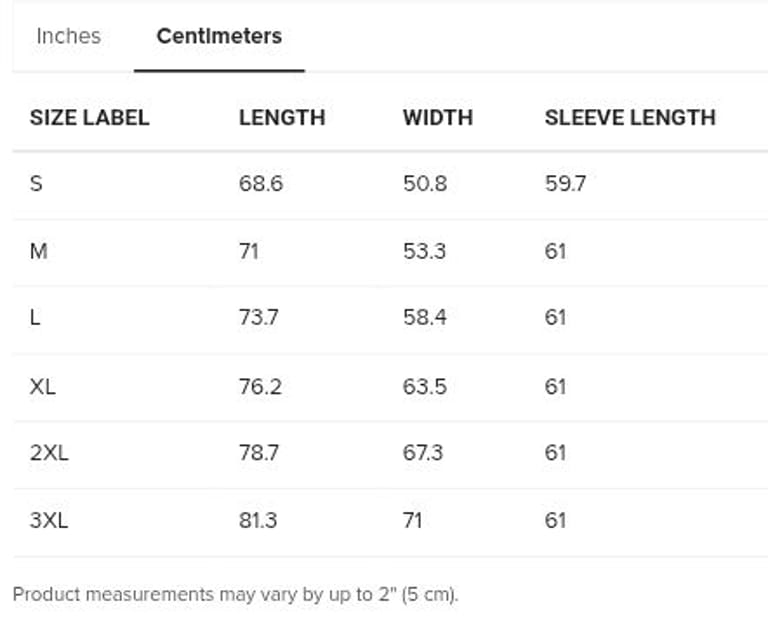768x639 pixels.
Task: Select the 2XL size row label
Action: pos(49,453)
